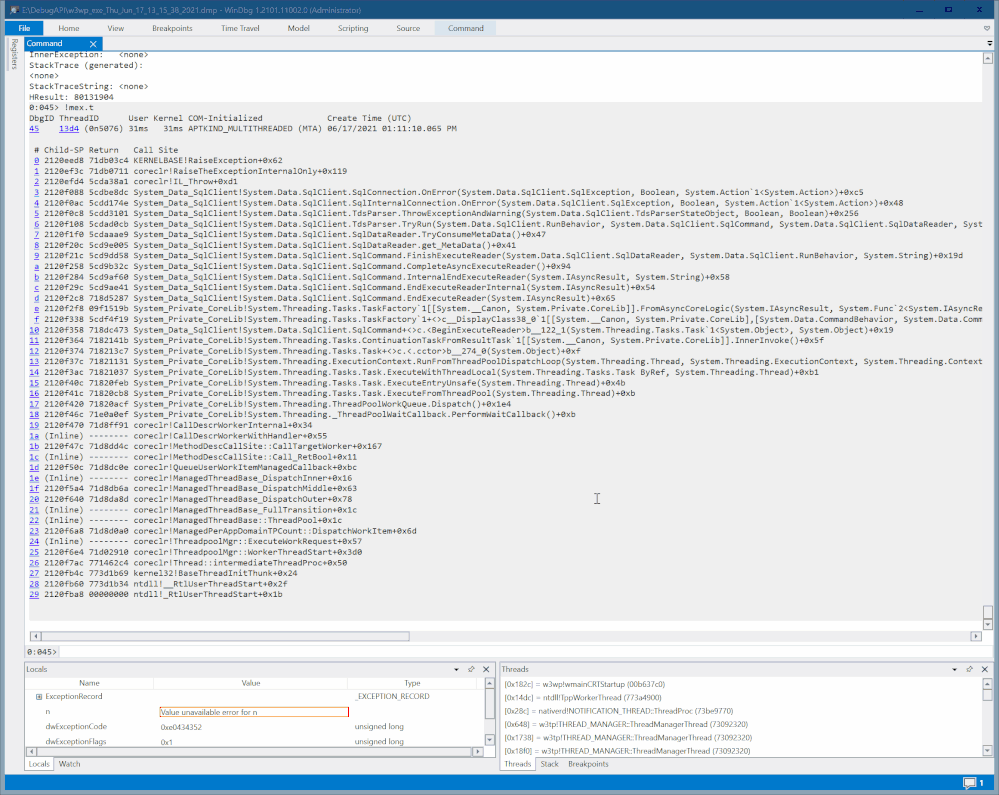Open Locals panel options dropdown arrow
The width and height of the screenshot is (999, 795).
click(x=456, y=670)
